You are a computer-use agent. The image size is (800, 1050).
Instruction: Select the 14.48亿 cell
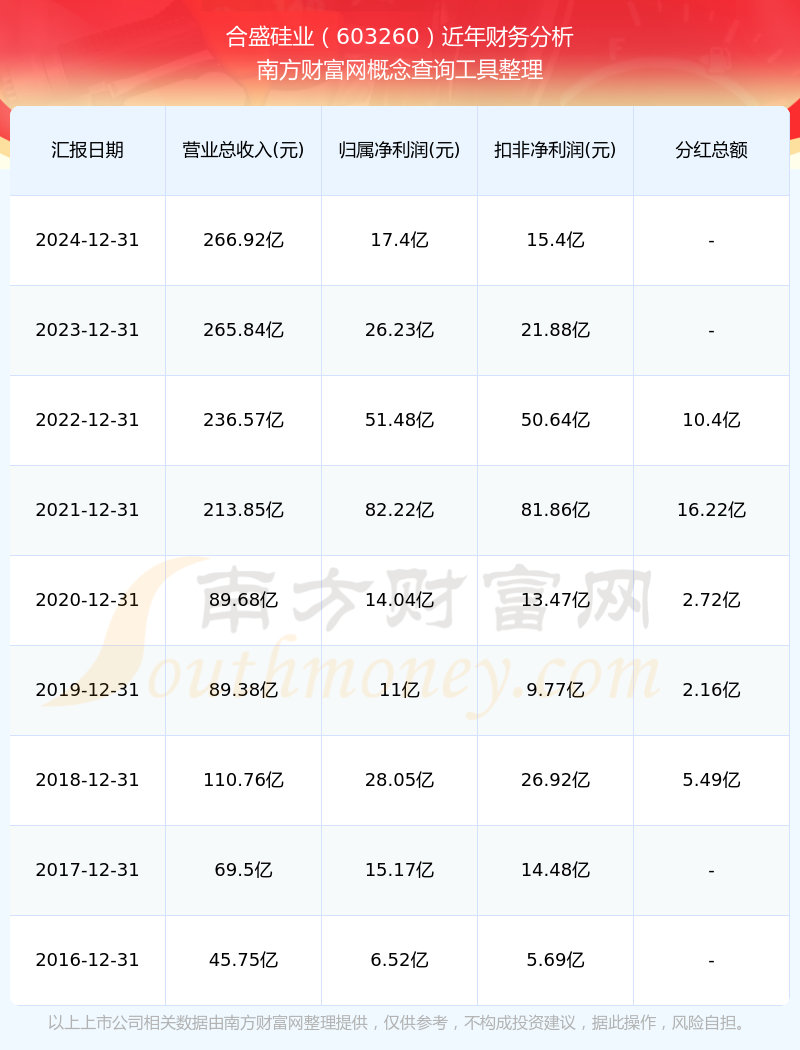pos(556,870)
